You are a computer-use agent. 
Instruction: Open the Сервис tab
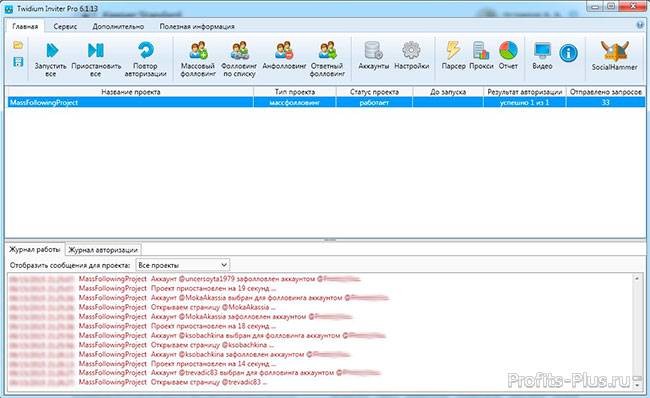click(65, 26)
